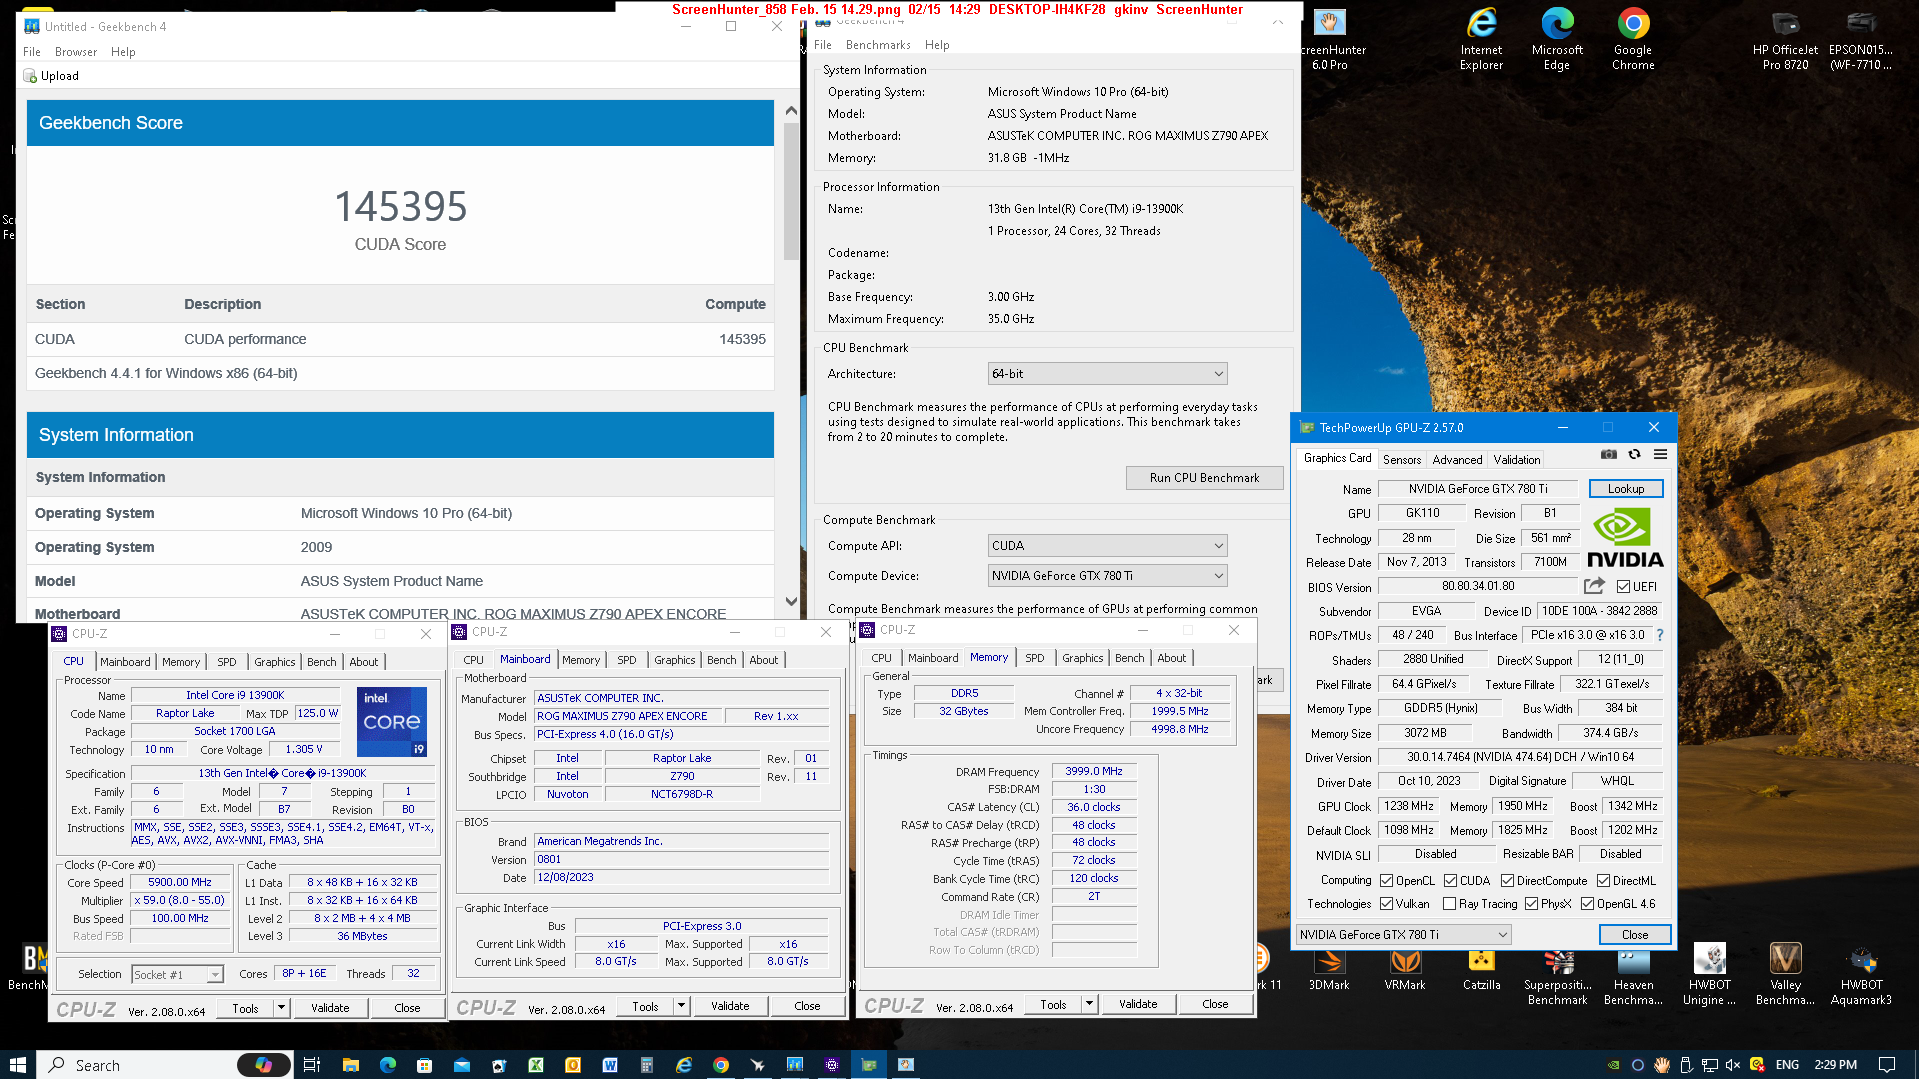The image size is (1919, 1079).
Task: Click the Windows Start button
Action: pyautogui.click(x=18, y=1065)
